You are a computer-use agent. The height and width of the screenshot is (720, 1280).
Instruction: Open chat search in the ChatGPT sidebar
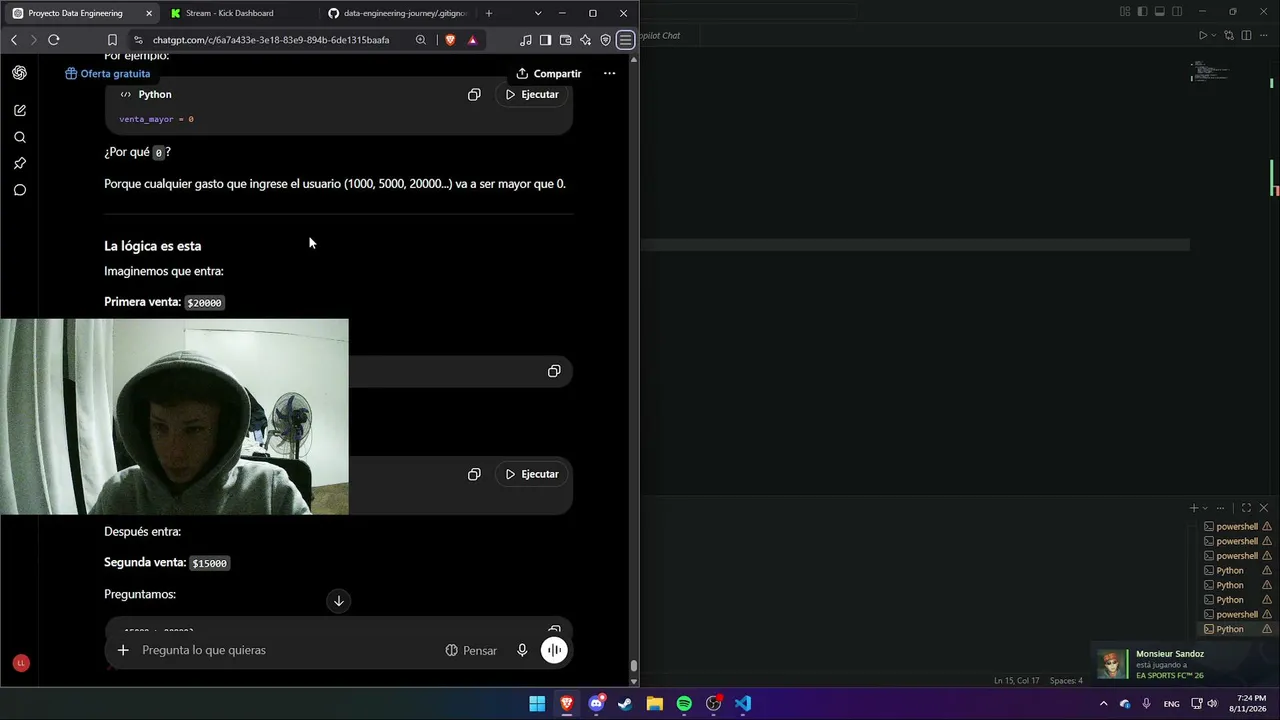point(20,137)
